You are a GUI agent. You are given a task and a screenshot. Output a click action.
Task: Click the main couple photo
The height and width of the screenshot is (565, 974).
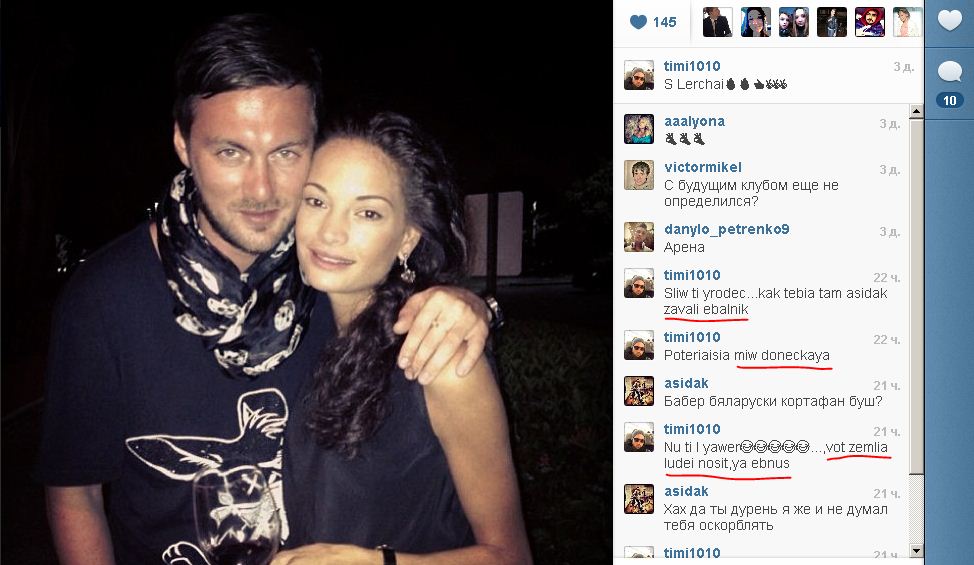click(x=306, y=282)
